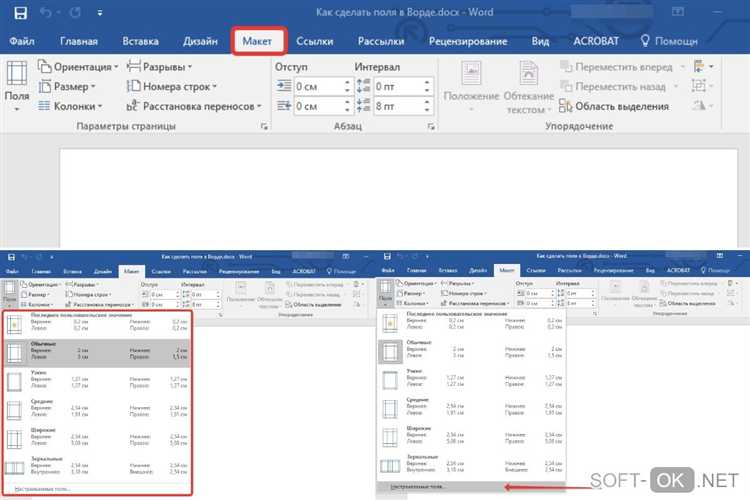
Task: Choose the Узкие margins in bottom-left window
Action: click(97, 381)
